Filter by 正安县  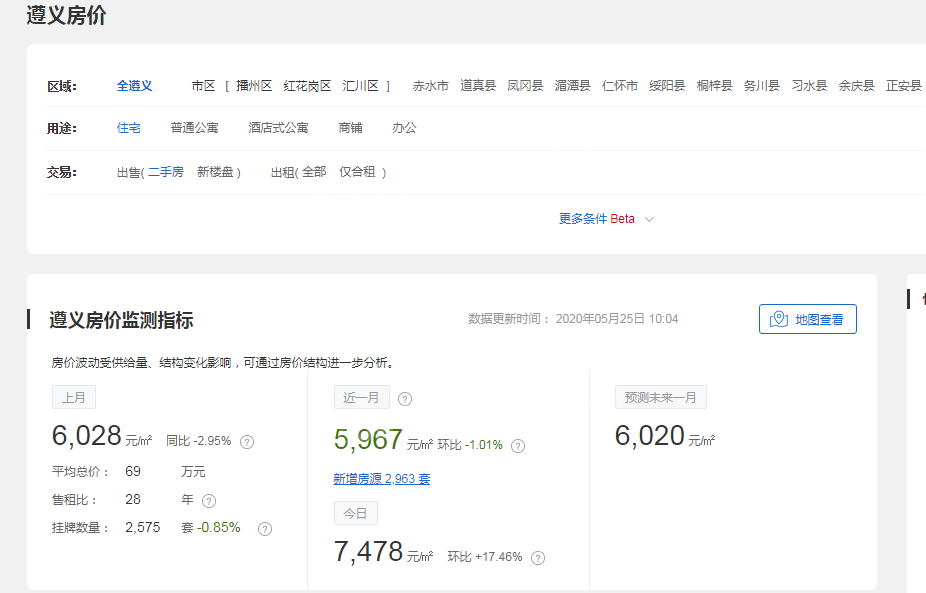pos(904,86)
